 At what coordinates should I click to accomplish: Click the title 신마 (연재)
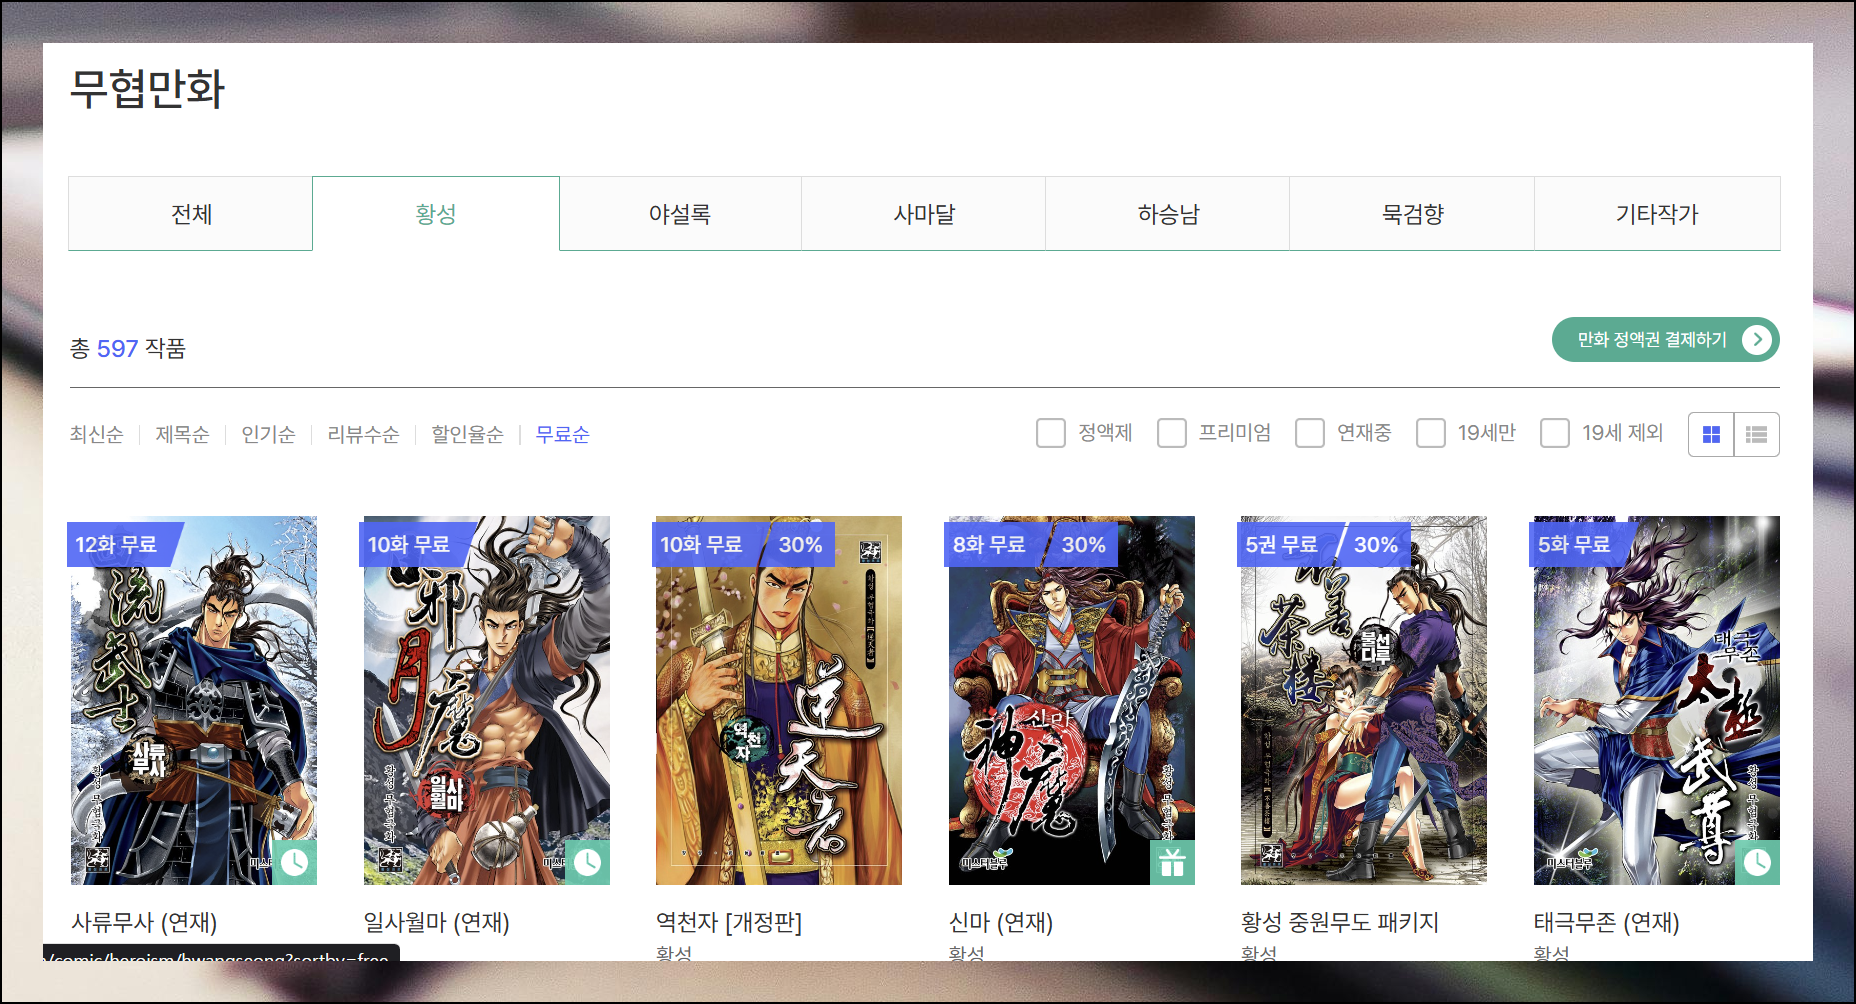[1001, 922]
